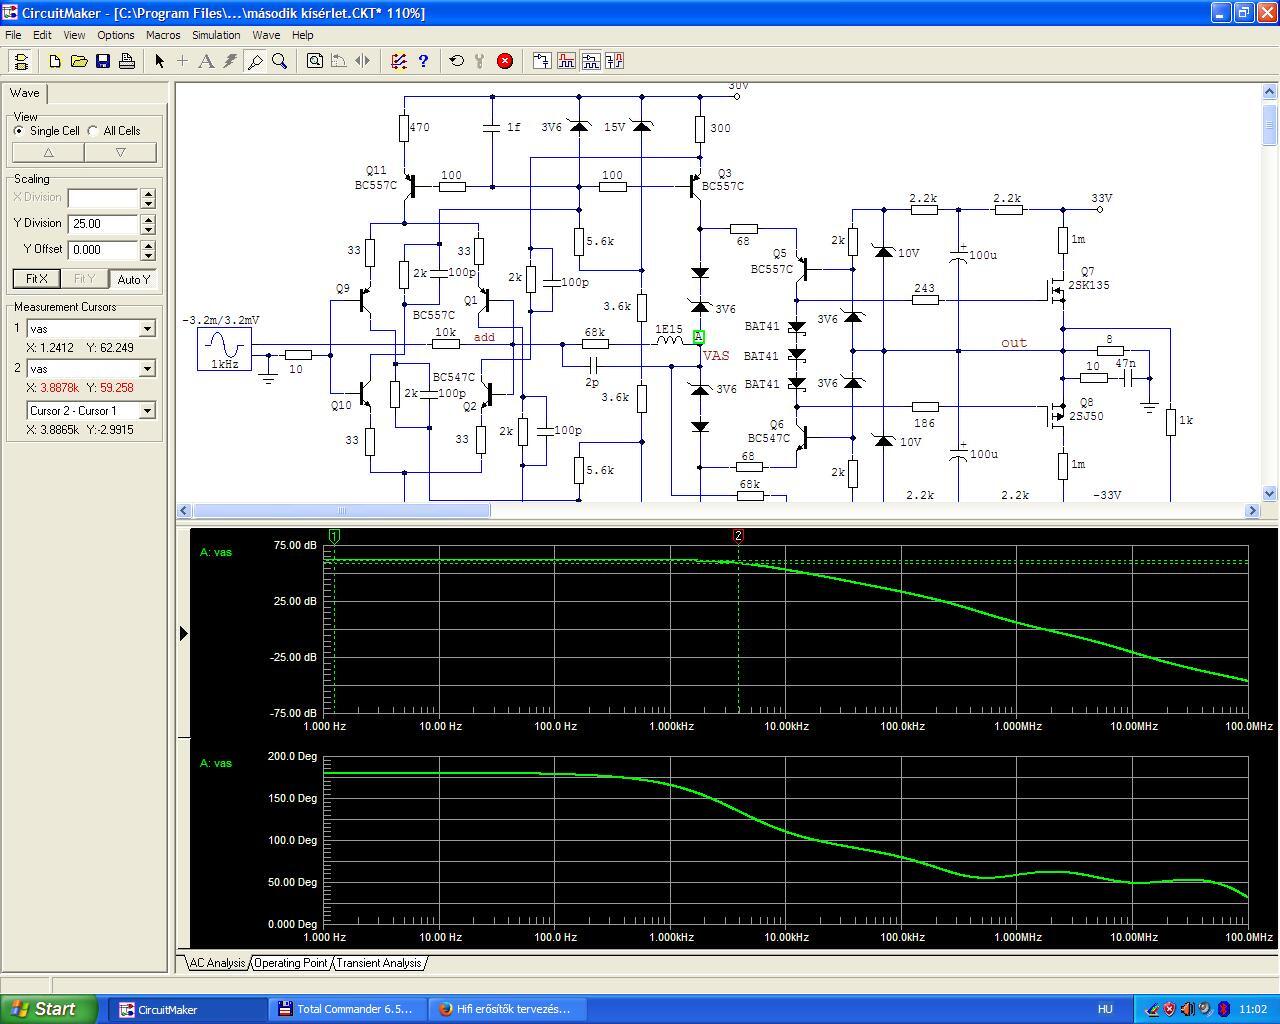Select the All Cells view option
This screenshot has width=1280, height=1024.
pos(93,131)
